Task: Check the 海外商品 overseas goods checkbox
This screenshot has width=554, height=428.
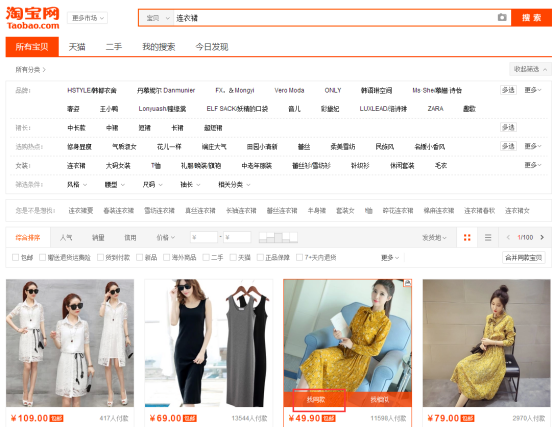Action: [x=166, y=257]
